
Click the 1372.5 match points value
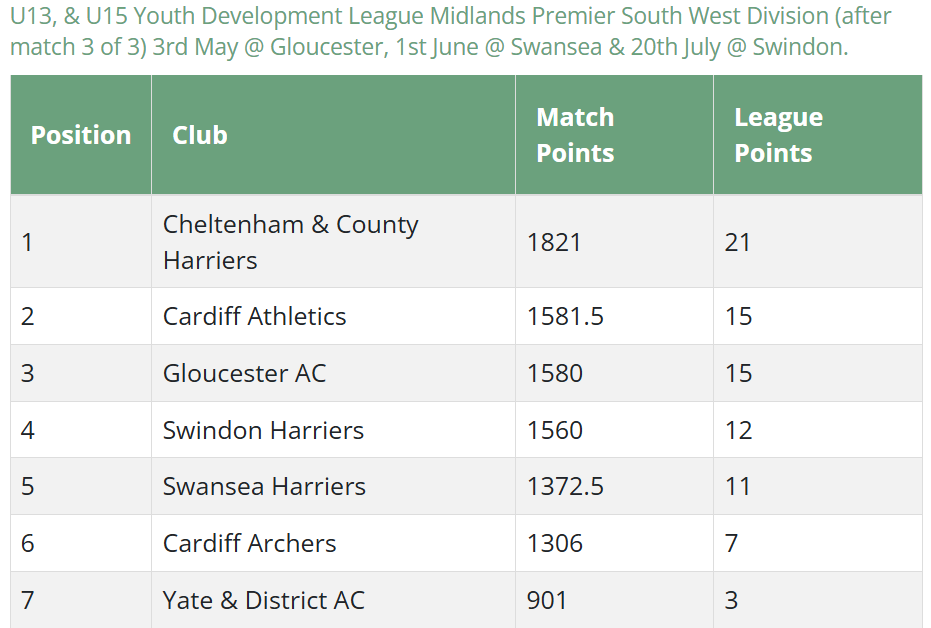click(x=565, y=487)
